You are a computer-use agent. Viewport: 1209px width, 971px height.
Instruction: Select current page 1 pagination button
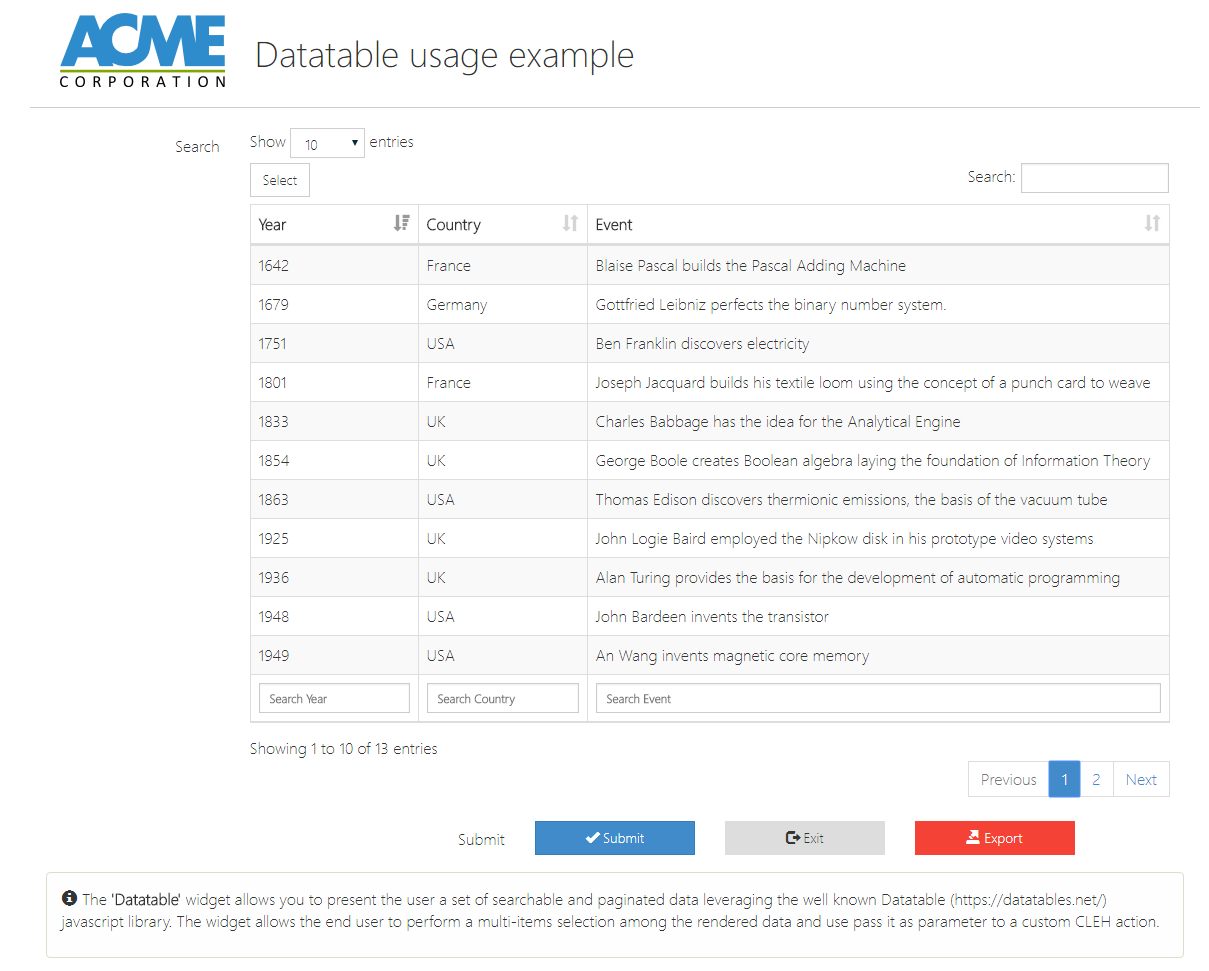pos(1064,780)
